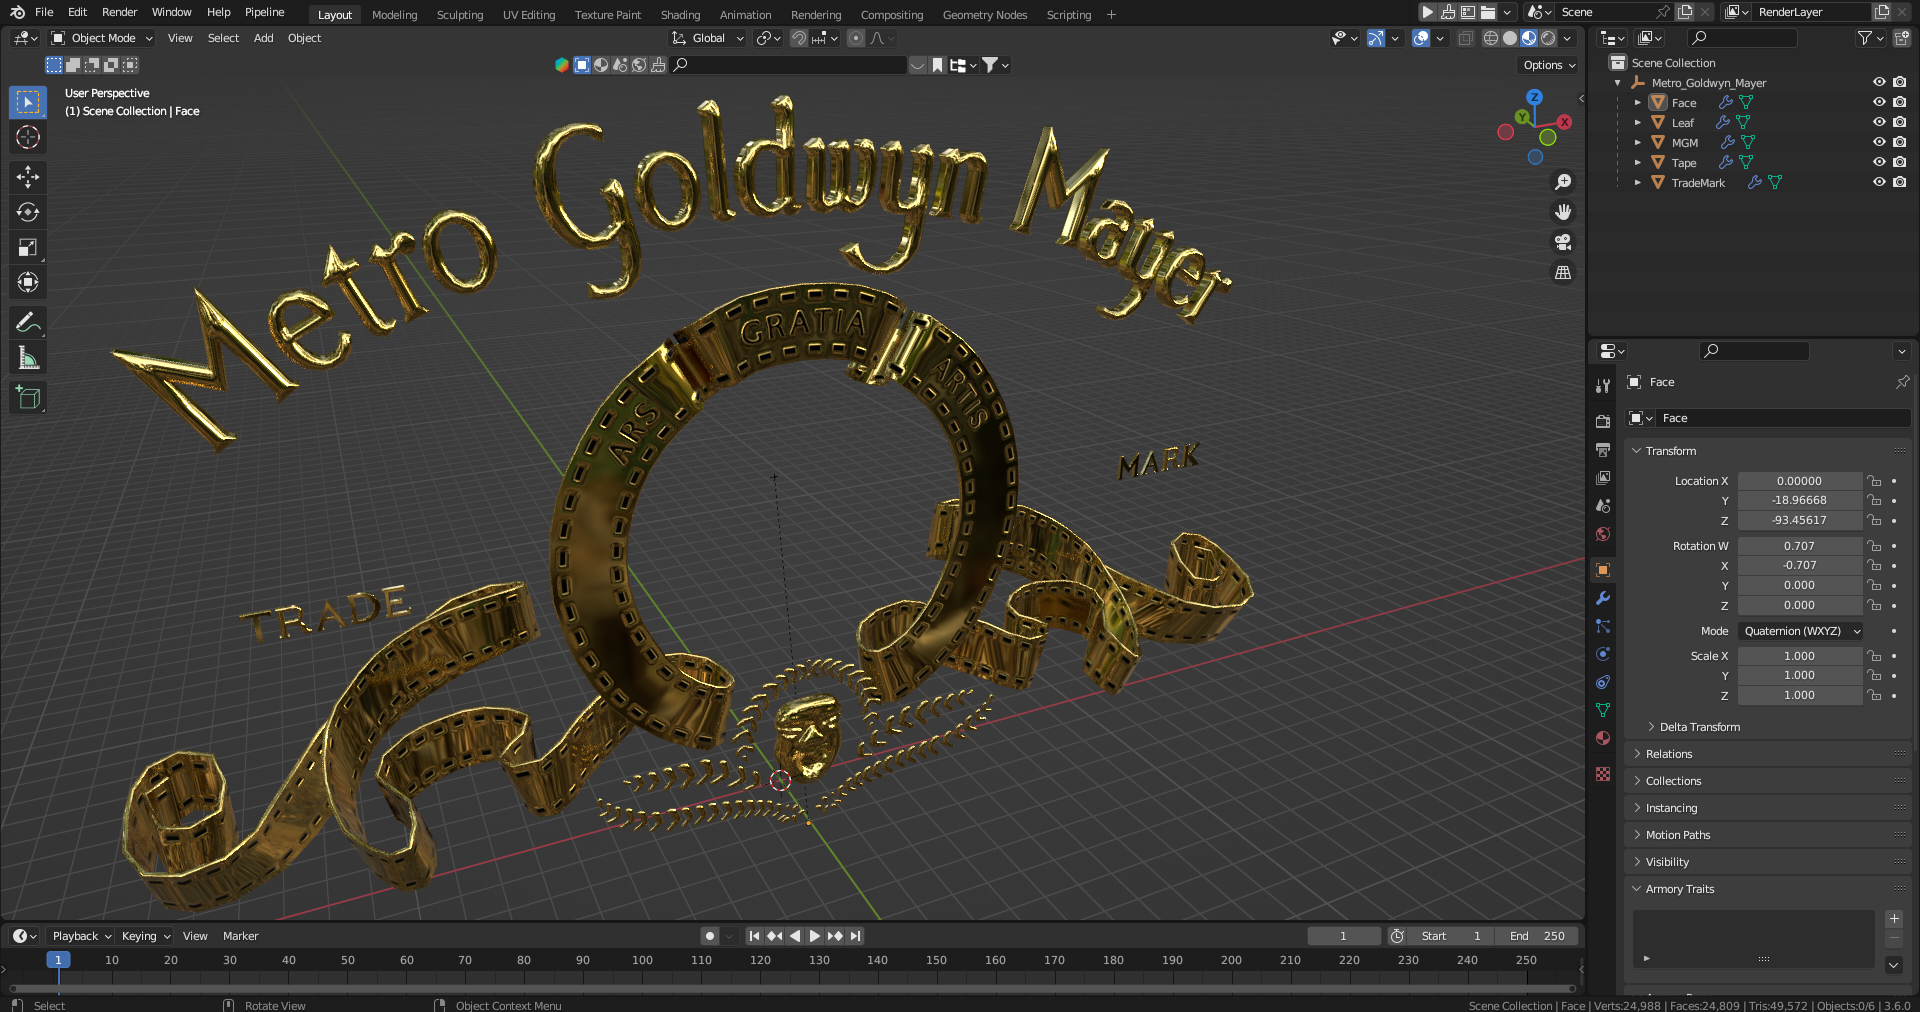
Task: Select the Measure tool
Action: pyautogui.click(x=28, y=357)
